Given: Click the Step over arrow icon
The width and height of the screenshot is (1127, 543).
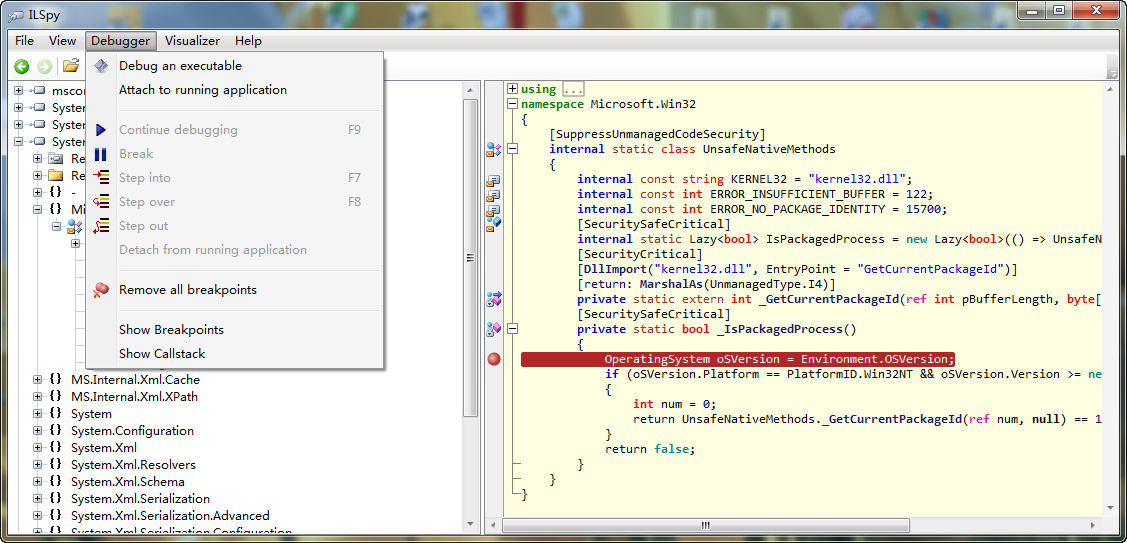Looking at the screenshot, I should [101, 201].
